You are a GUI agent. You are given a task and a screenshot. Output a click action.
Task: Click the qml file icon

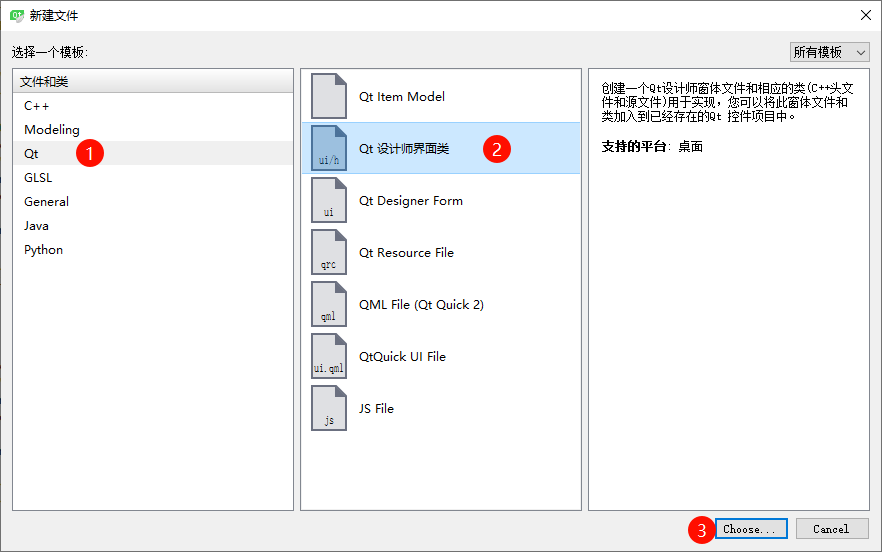(329, 304)
